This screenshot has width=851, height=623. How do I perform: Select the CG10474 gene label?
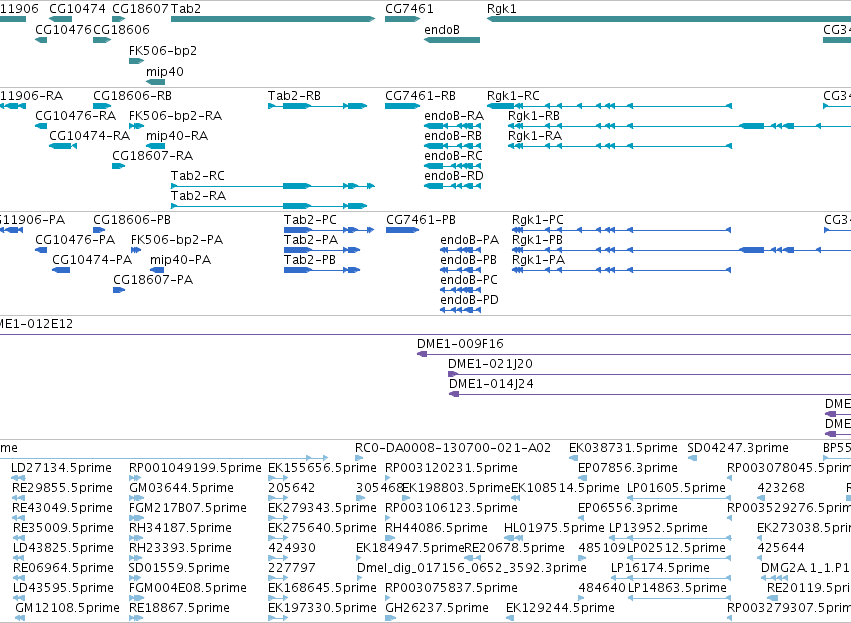click(77, 9)
